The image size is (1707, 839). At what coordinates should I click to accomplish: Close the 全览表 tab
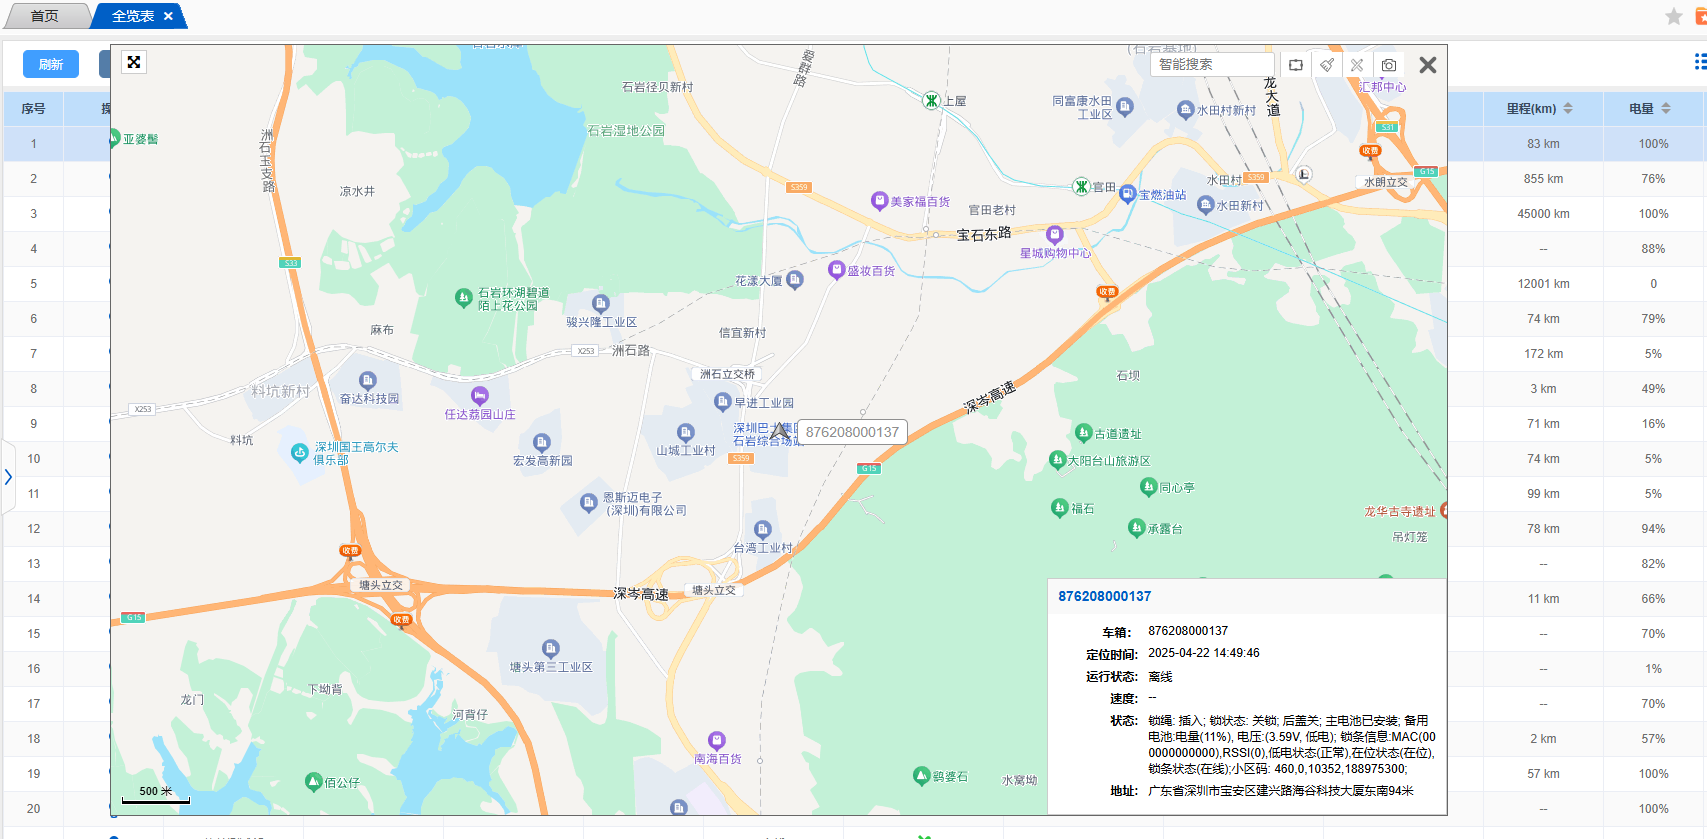[x=168, y=16]
